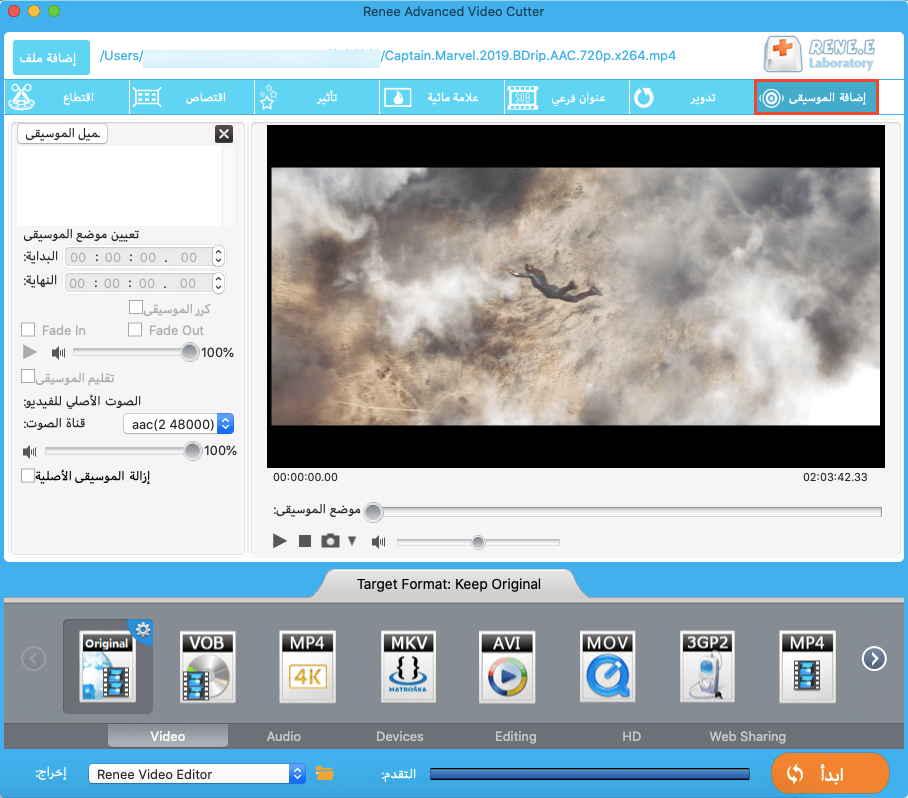Mute the original video audio speaker icon
The image size is (908, 798).
[x=30, y=451]
